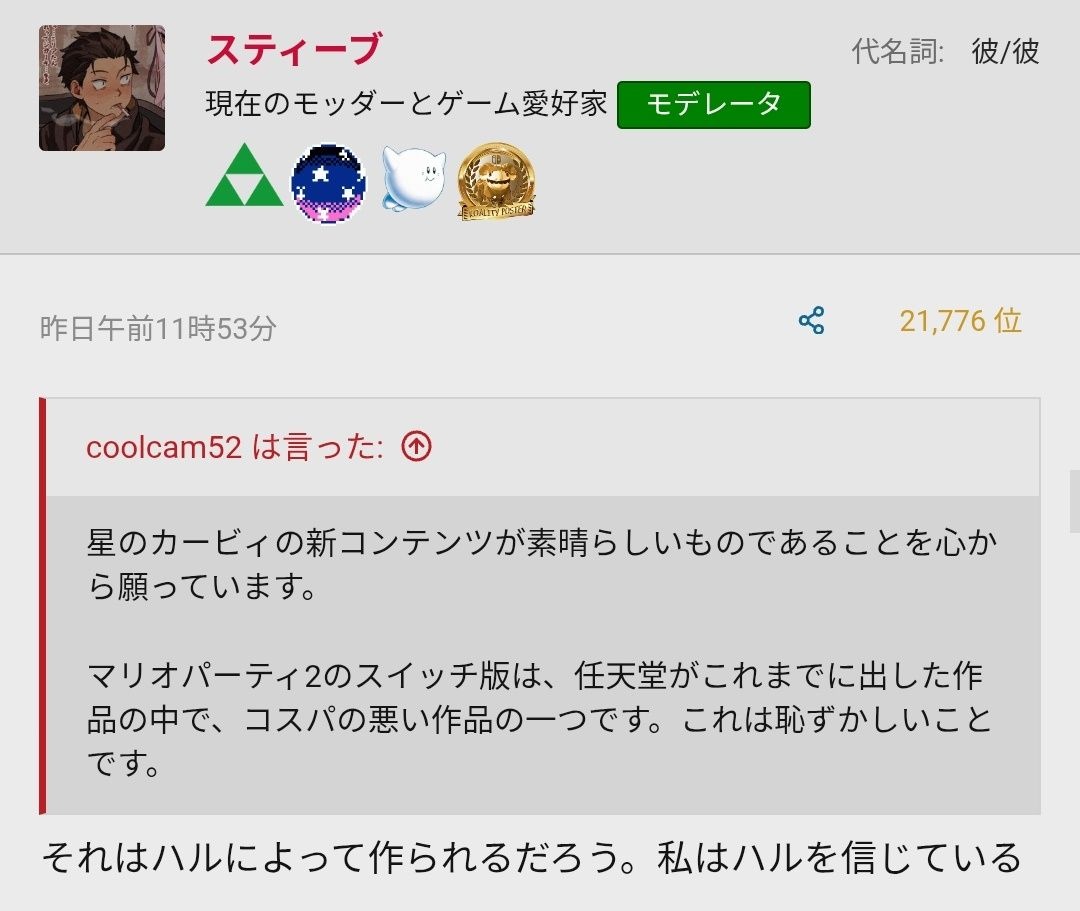Click the 彼/彼 pronoun value
Viewport: 1080px width, 911px height.
tap(1006, 52)
